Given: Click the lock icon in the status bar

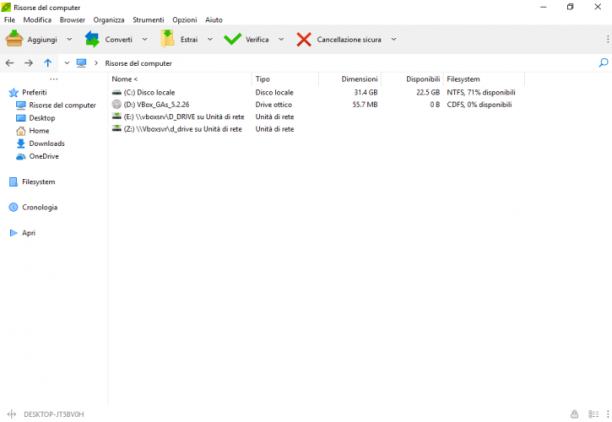Looking at the screenshot, I should point(574,414).
